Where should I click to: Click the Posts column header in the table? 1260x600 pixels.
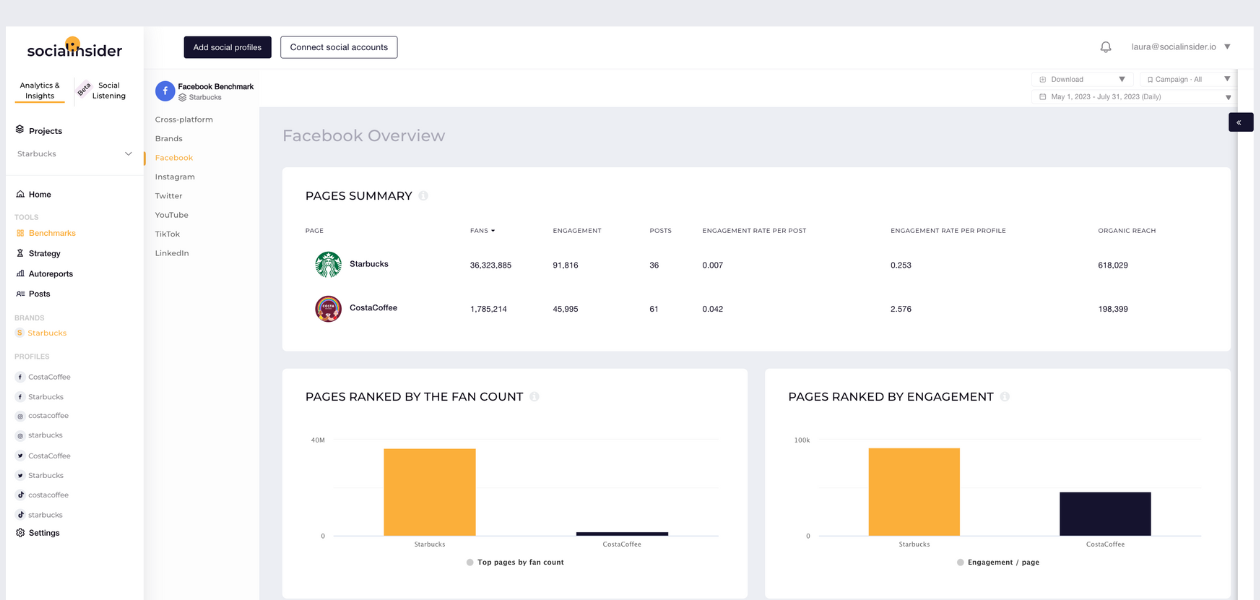pyautogui.click(x=660, y=231)
